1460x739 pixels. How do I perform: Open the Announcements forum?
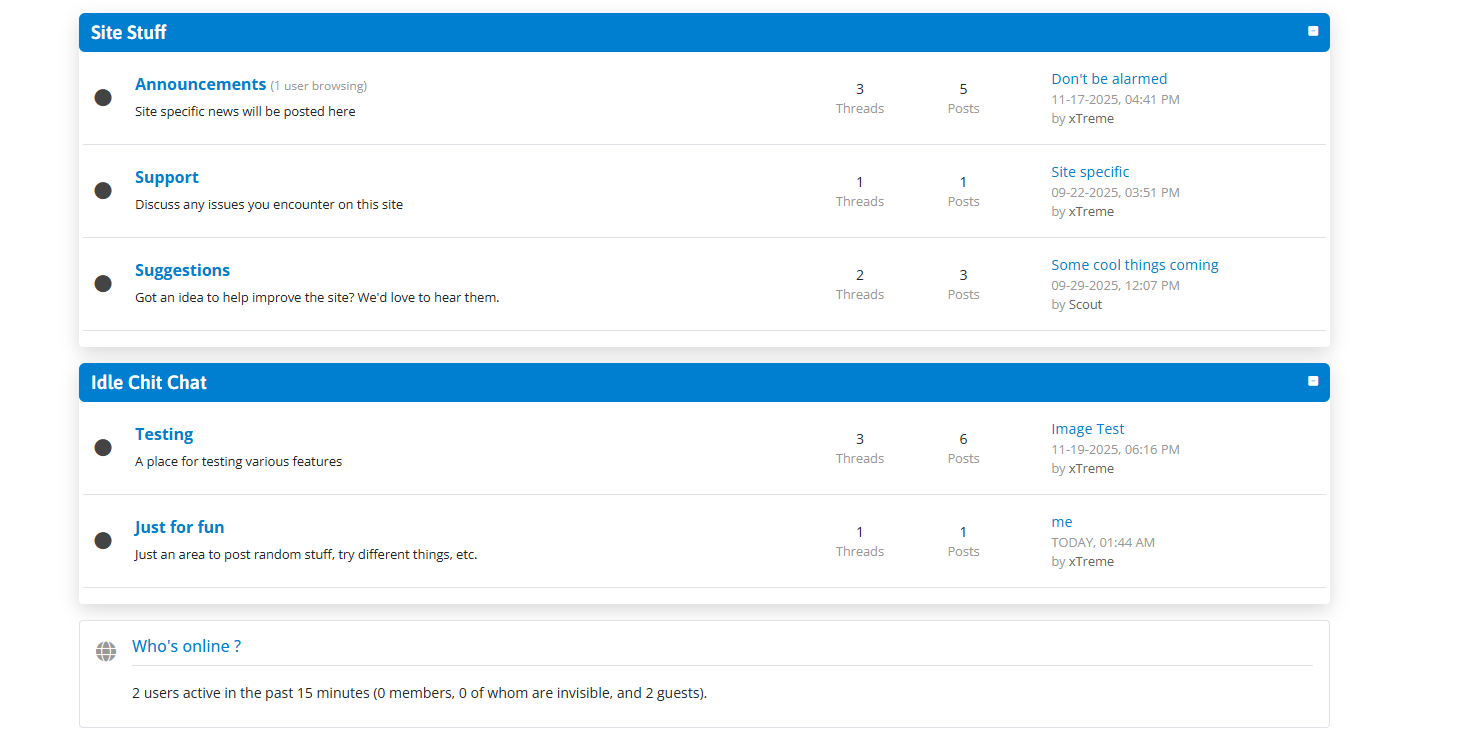click(200, 84)
